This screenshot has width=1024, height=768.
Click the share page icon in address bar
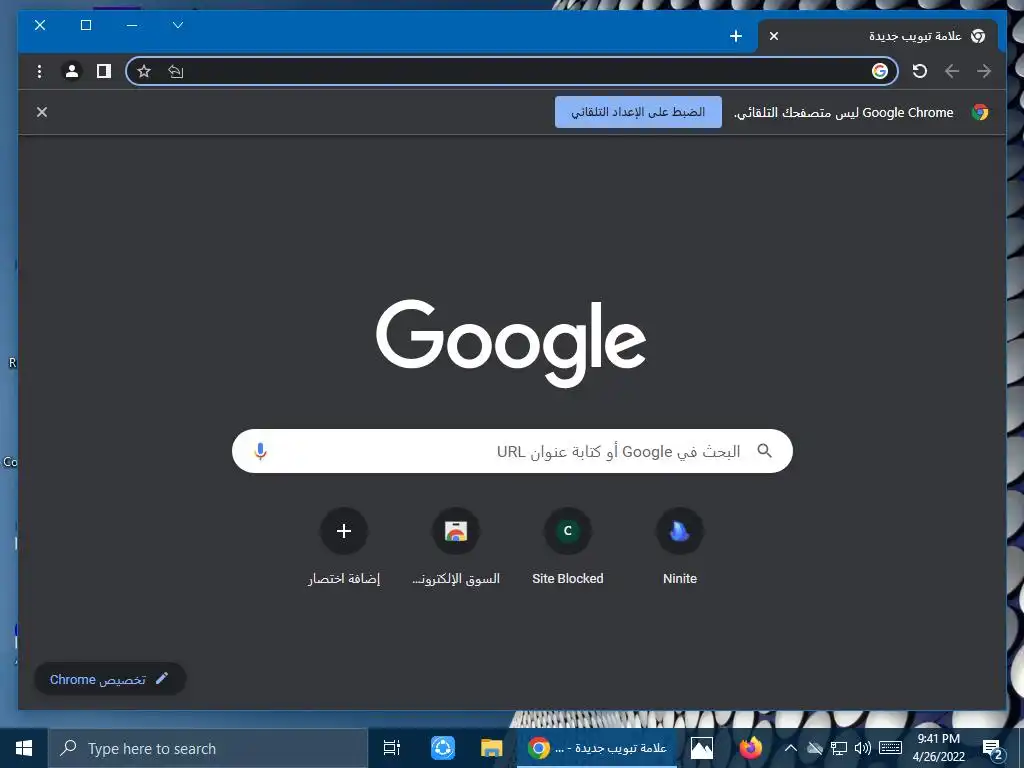coord(176,71)
